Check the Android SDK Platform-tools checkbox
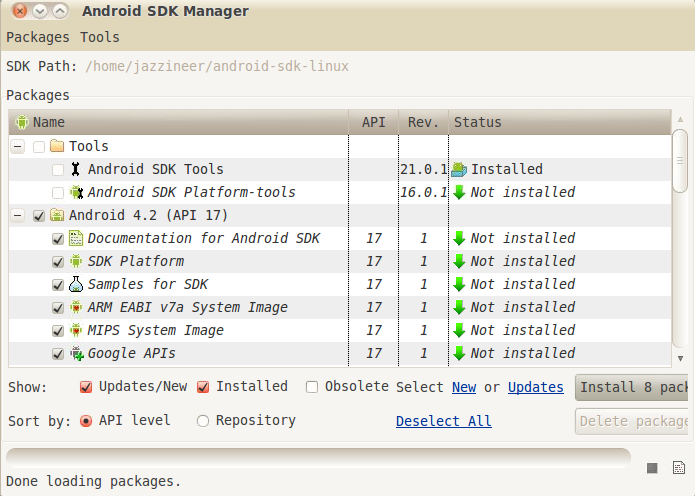This screenshot has height=496, width=695. pos(58,193)
